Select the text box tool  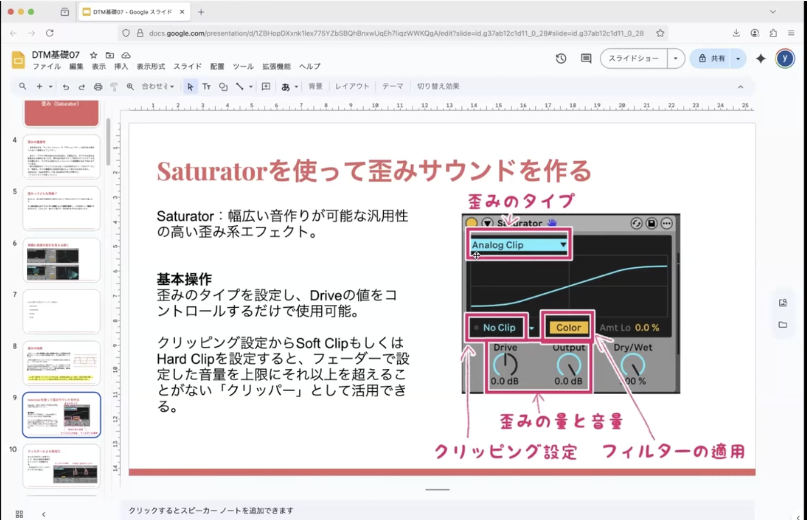pos(207,87)
